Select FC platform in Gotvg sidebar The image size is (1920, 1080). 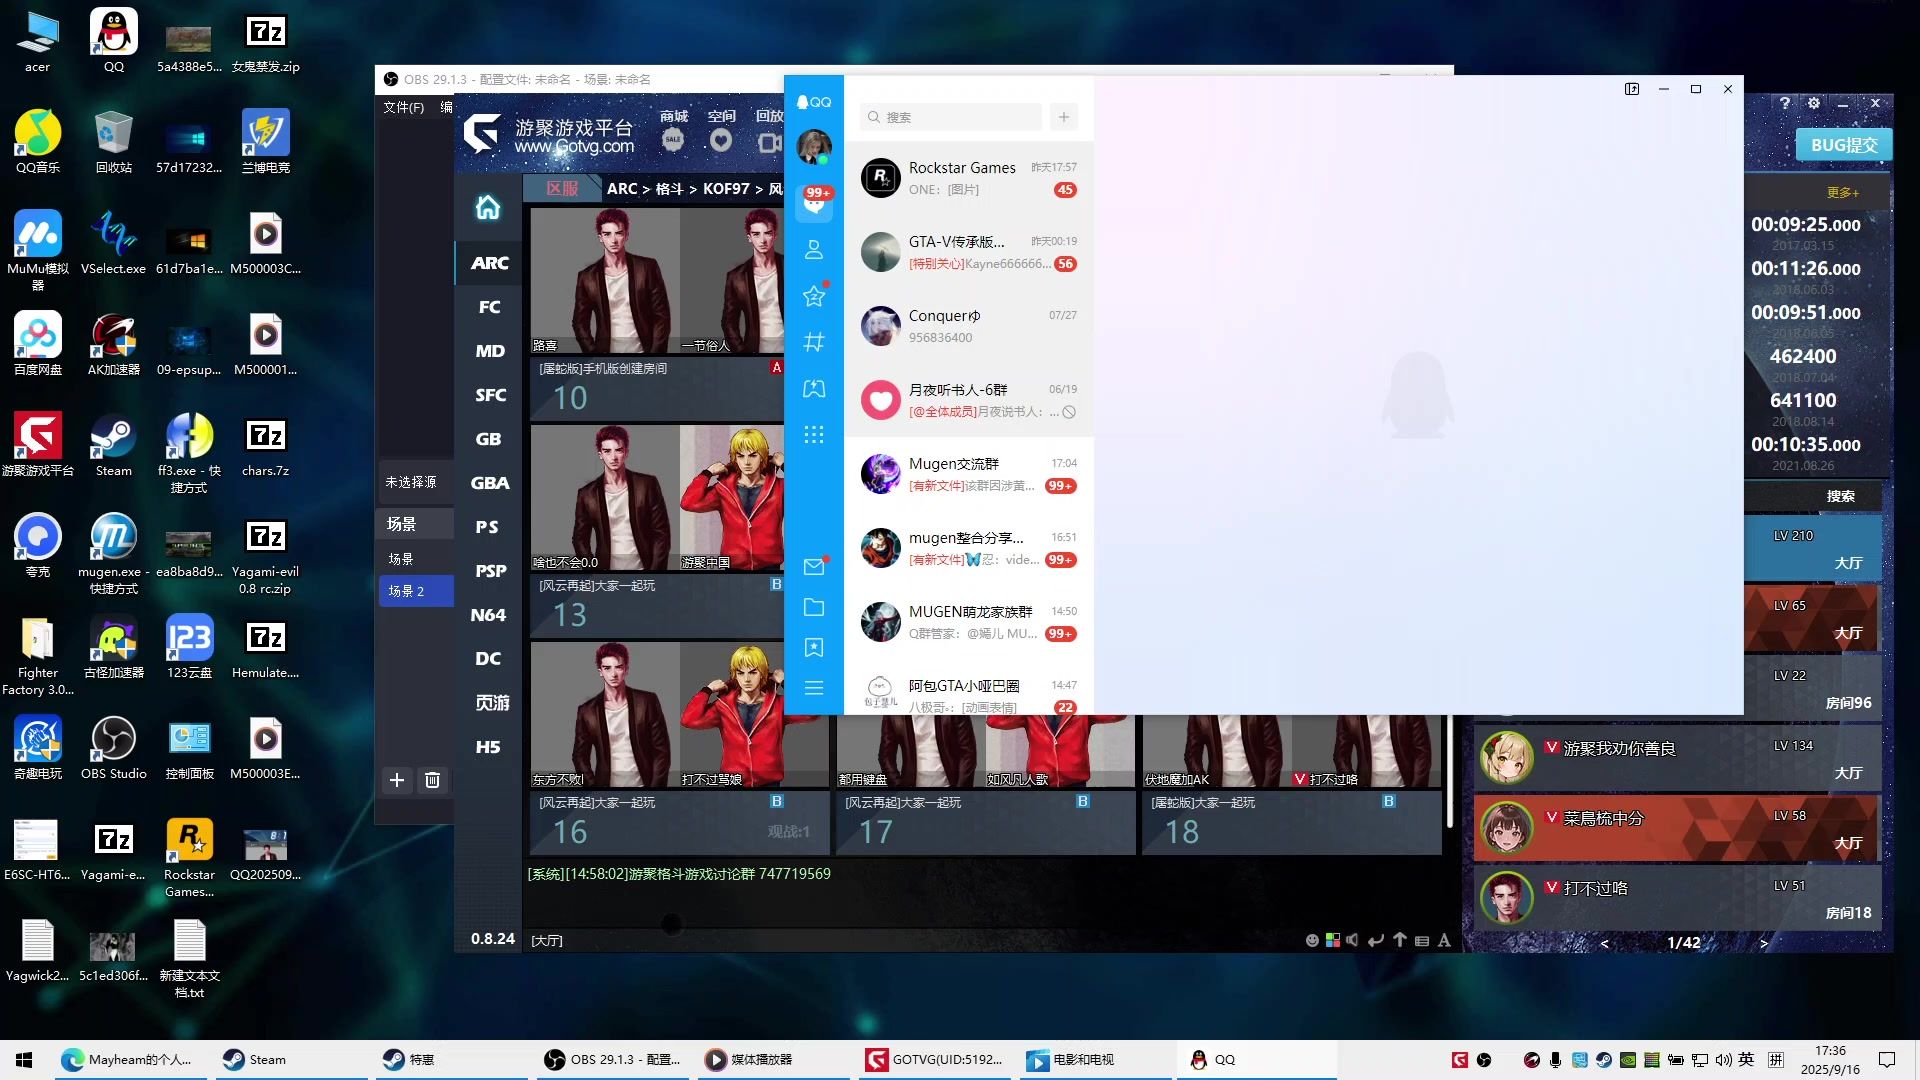pos(489,307)
